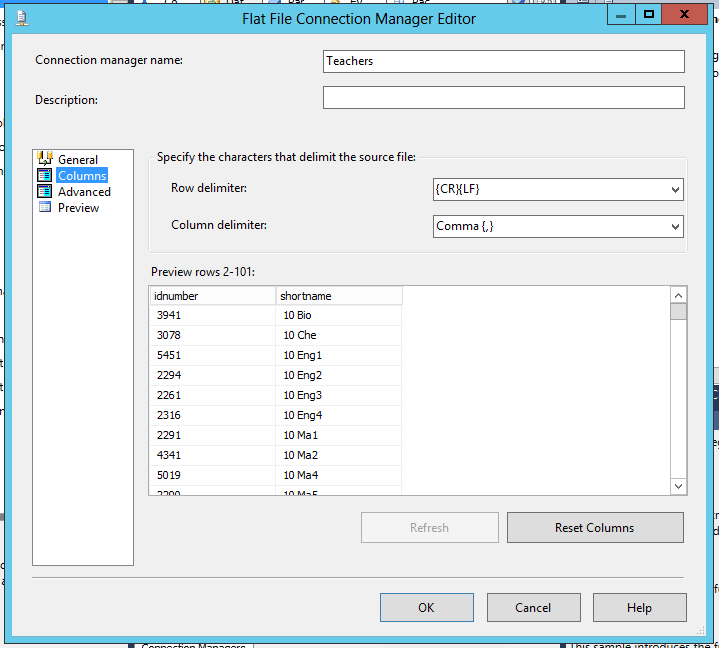Select the 10 Eng1 preview cell

click(x=338, y=355)
